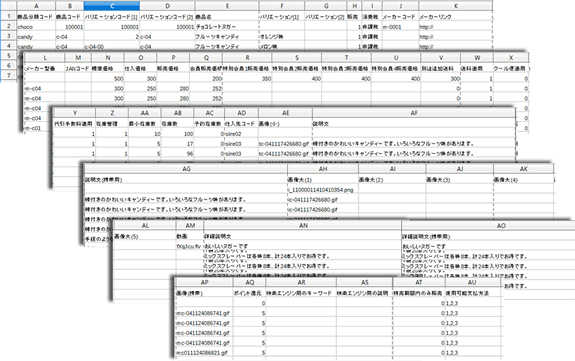Click column A header
This screenshot has width=575, height=361.
36,6
